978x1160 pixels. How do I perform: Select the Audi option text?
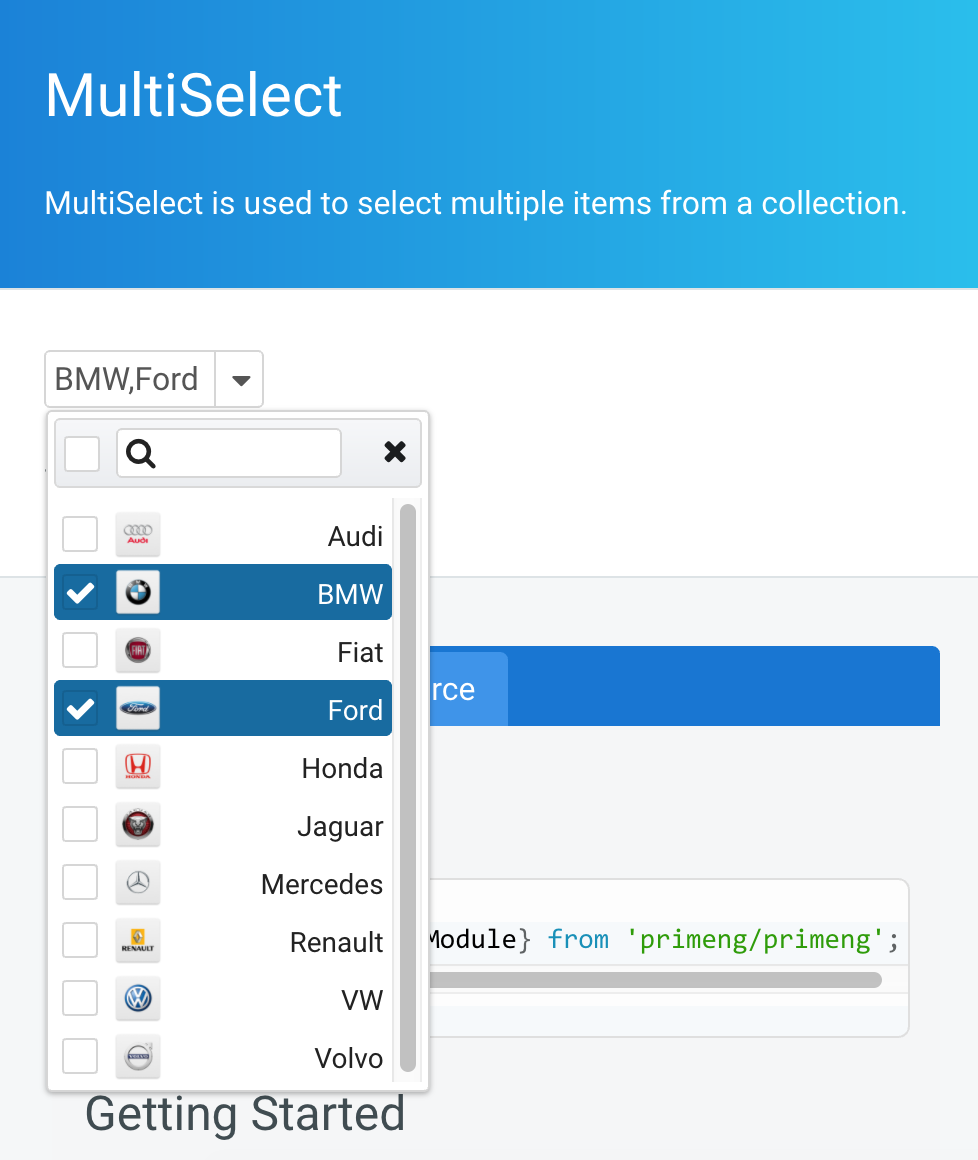[x=355, y=536]
